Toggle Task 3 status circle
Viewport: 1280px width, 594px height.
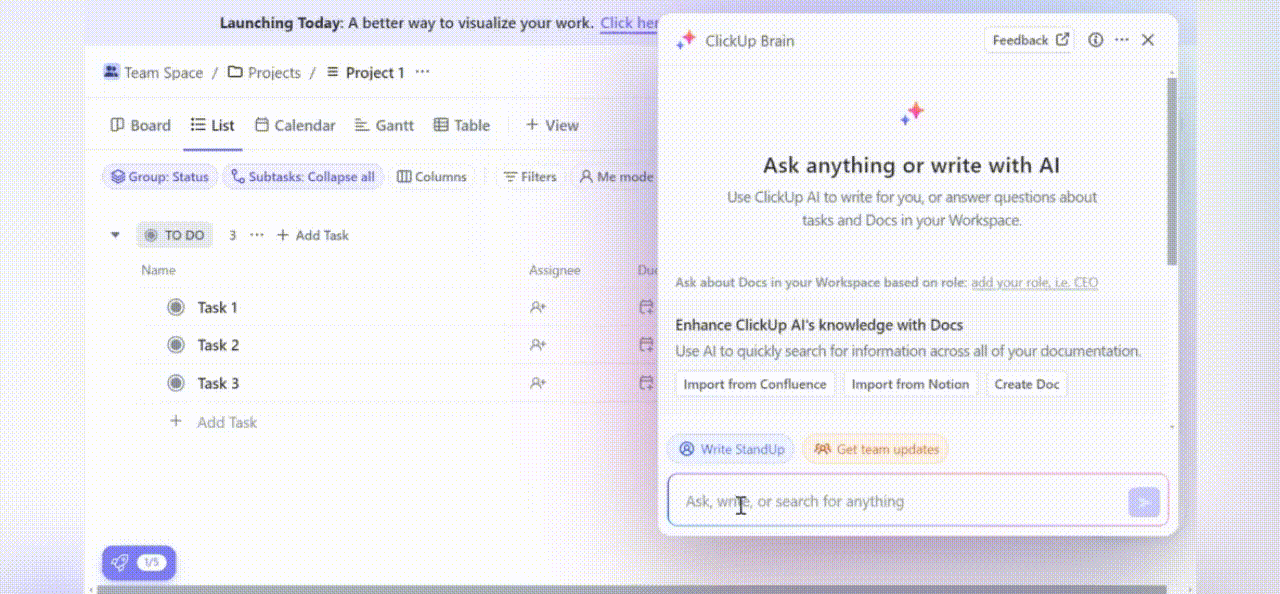coord(176,384)
